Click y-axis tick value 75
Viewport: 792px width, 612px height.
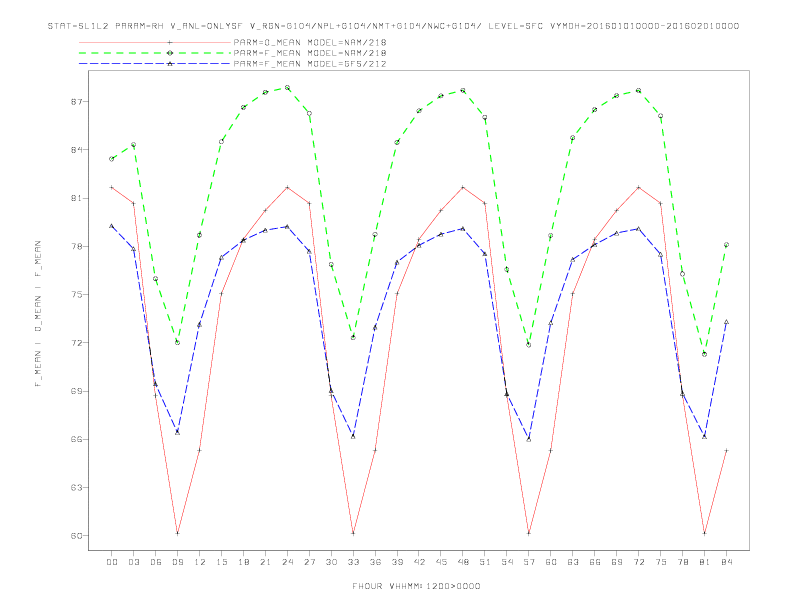pyautogui.click(x=76, y=295)
